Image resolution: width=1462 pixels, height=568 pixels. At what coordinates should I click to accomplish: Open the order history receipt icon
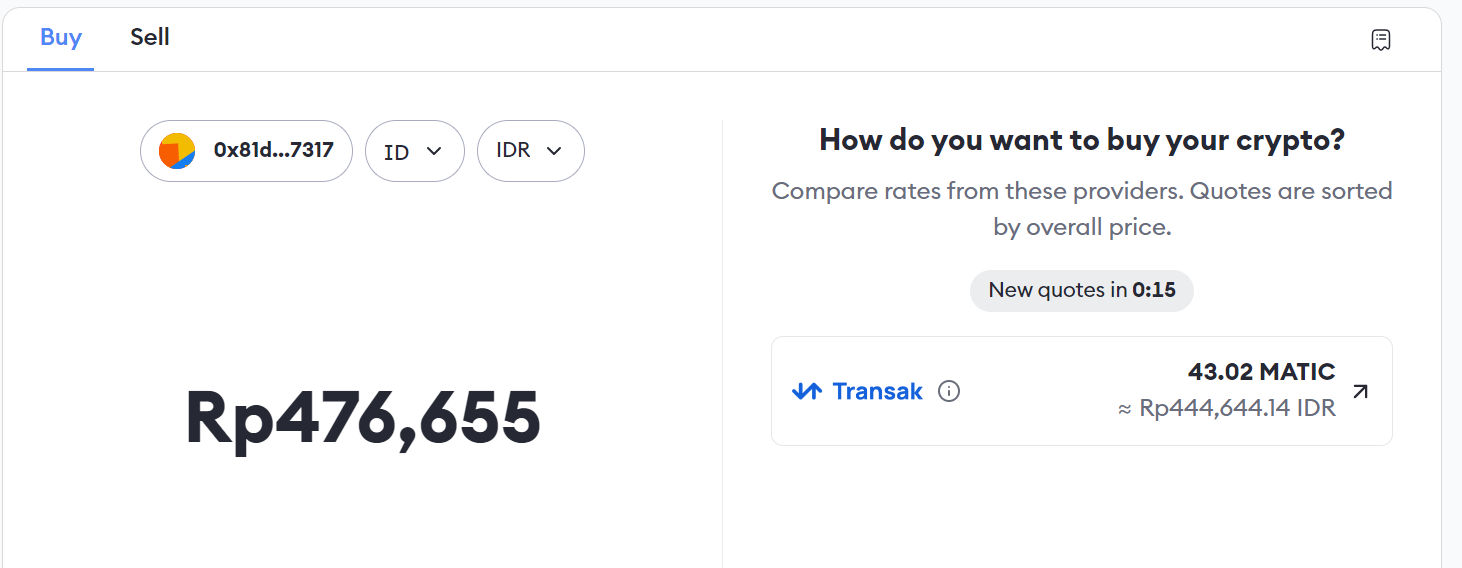click(x=1380, y=40)
